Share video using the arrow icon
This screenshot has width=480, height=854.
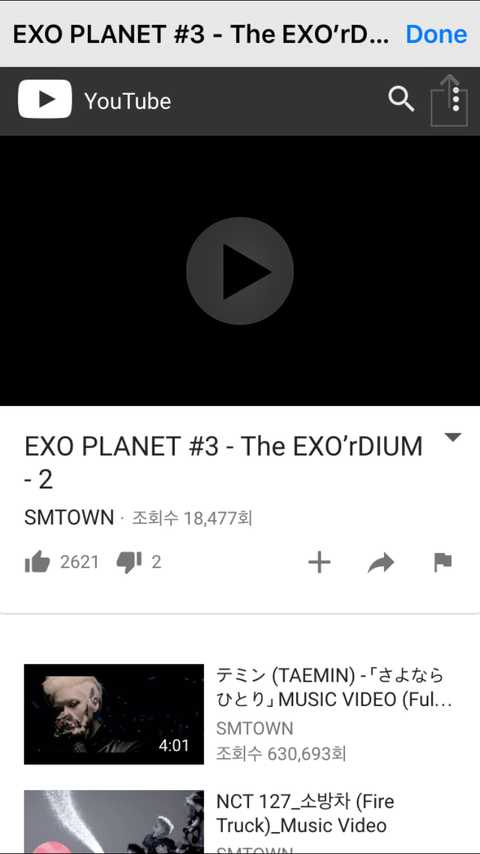pos(381,563)
